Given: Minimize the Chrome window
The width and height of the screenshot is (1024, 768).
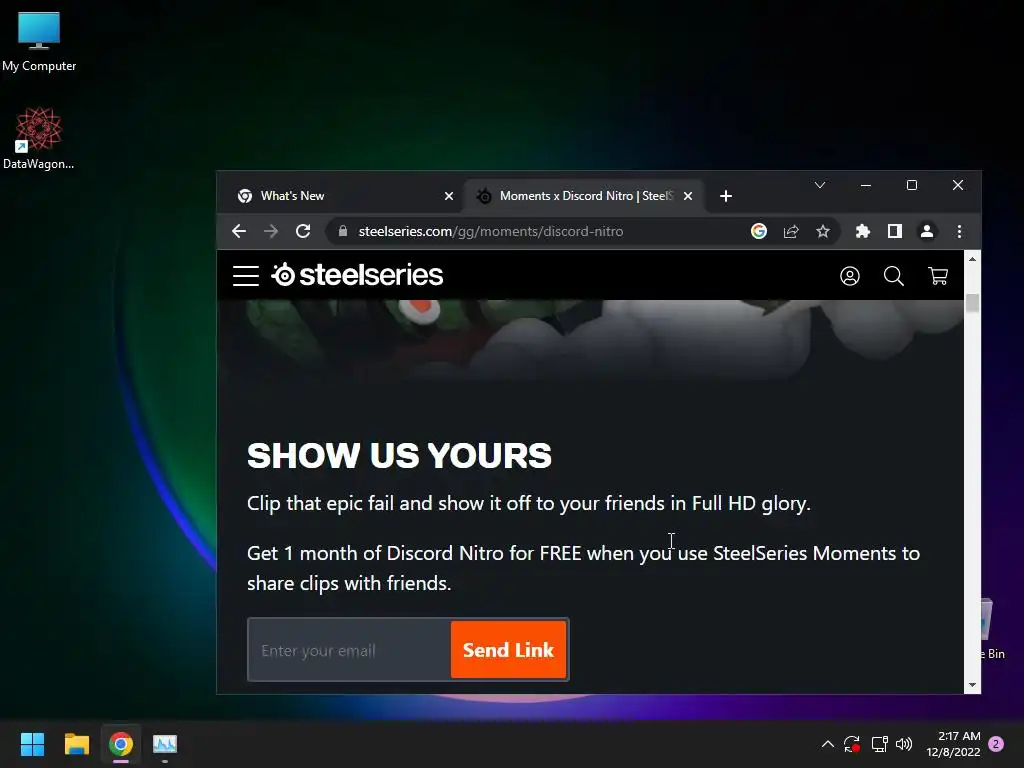Looking at the screenshot, I should click(866, 185).
